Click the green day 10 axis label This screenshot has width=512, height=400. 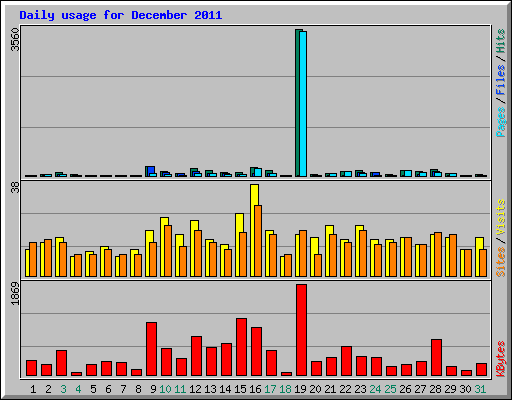pyautogui.click(x=165, y=389)
